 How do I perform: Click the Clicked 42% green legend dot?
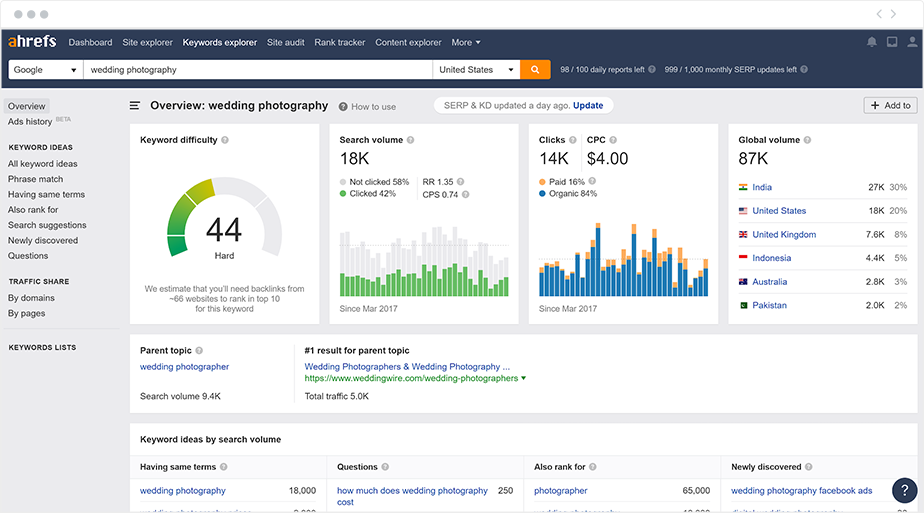tap(343, 193)
